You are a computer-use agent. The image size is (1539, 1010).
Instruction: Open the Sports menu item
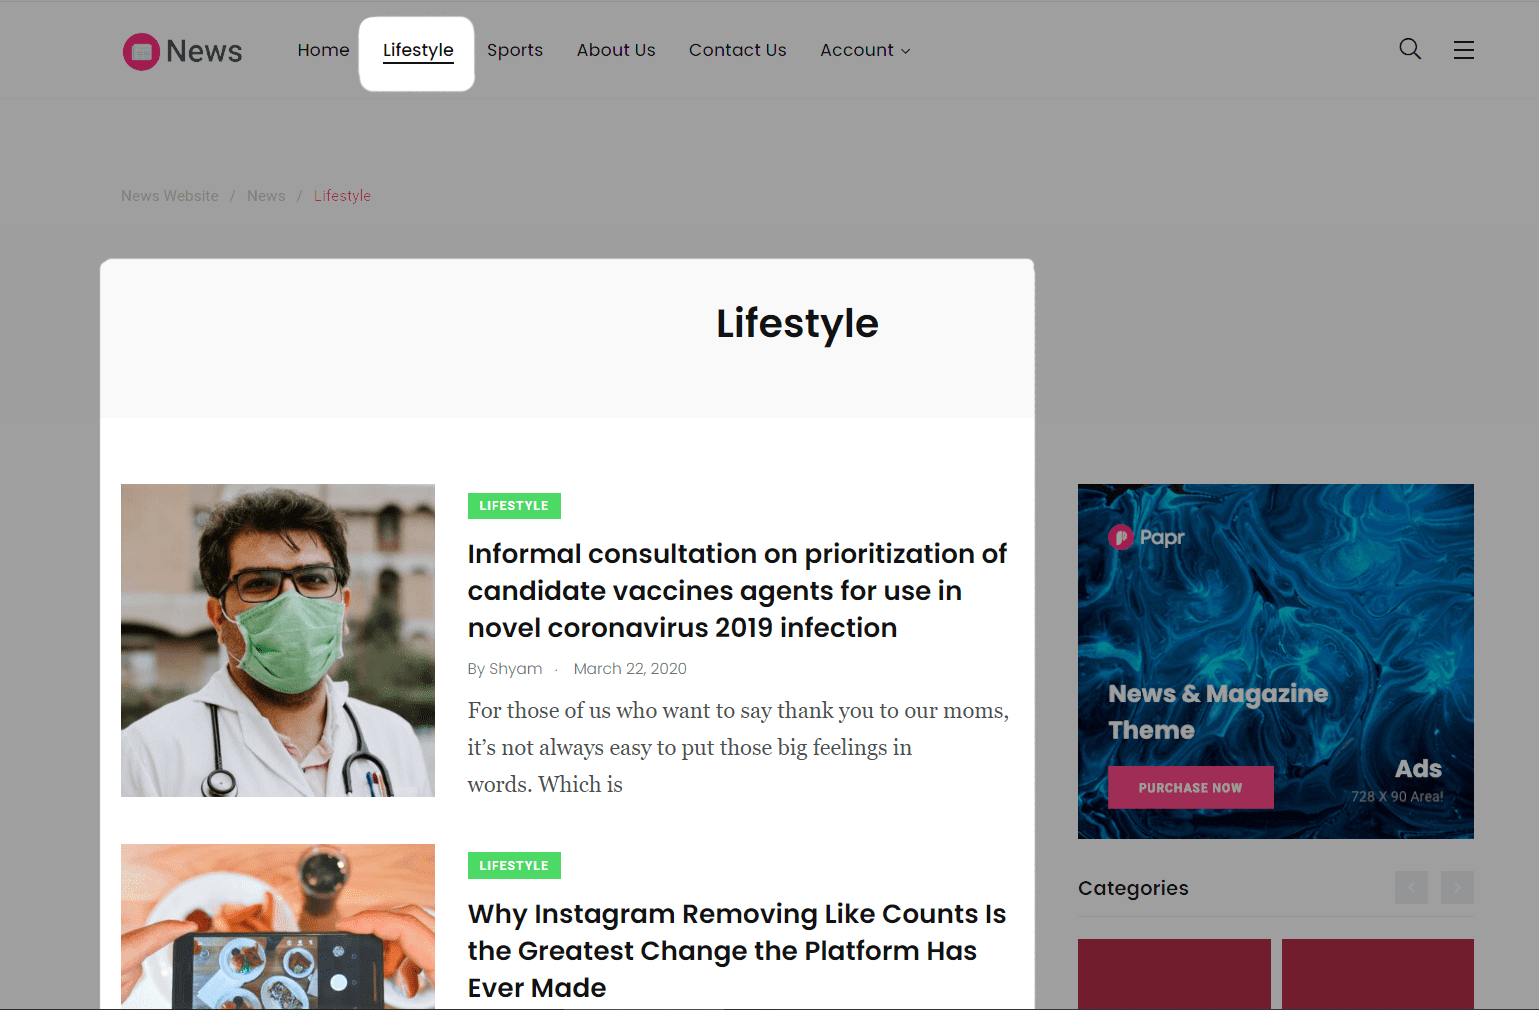pos(515,50)
